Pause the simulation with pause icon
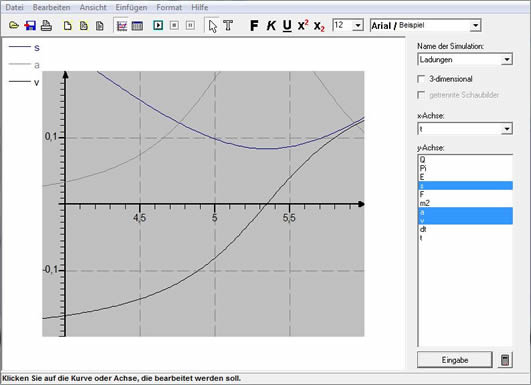Viewport: 531px width, 385px height. (190, 25)
